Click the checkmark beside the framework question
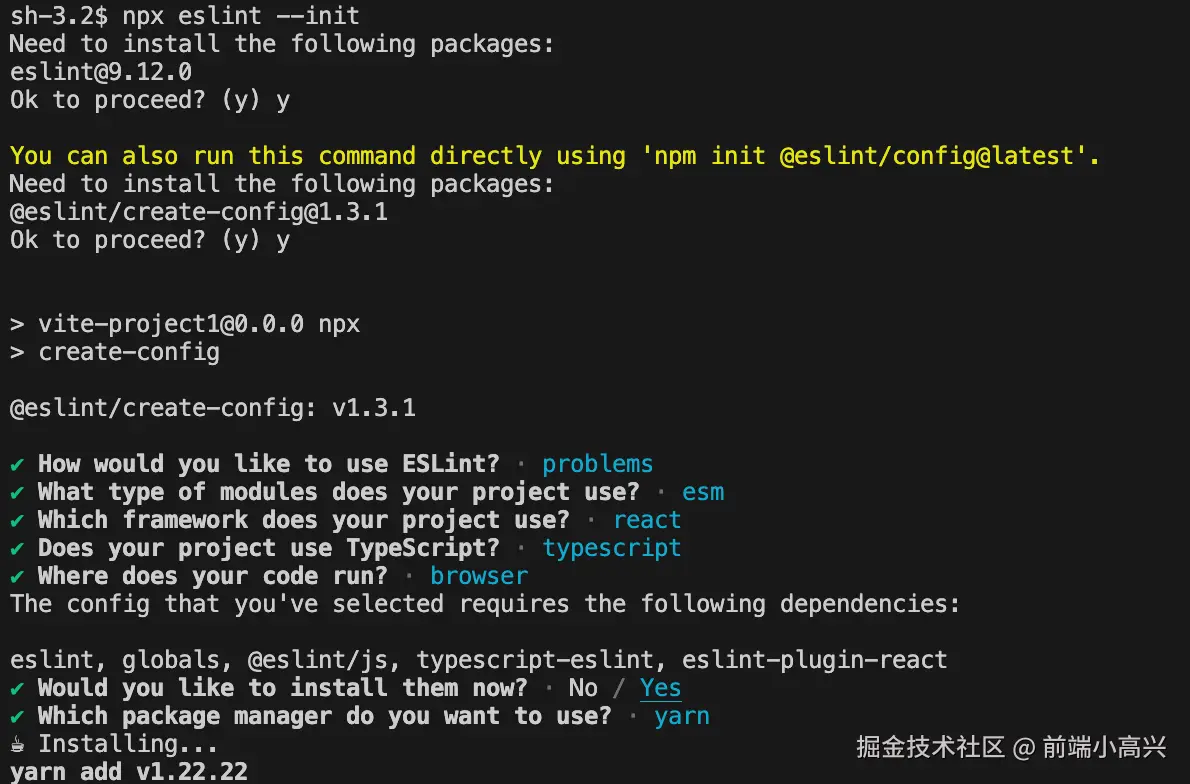1190x784 pixels. click(17, 520)
